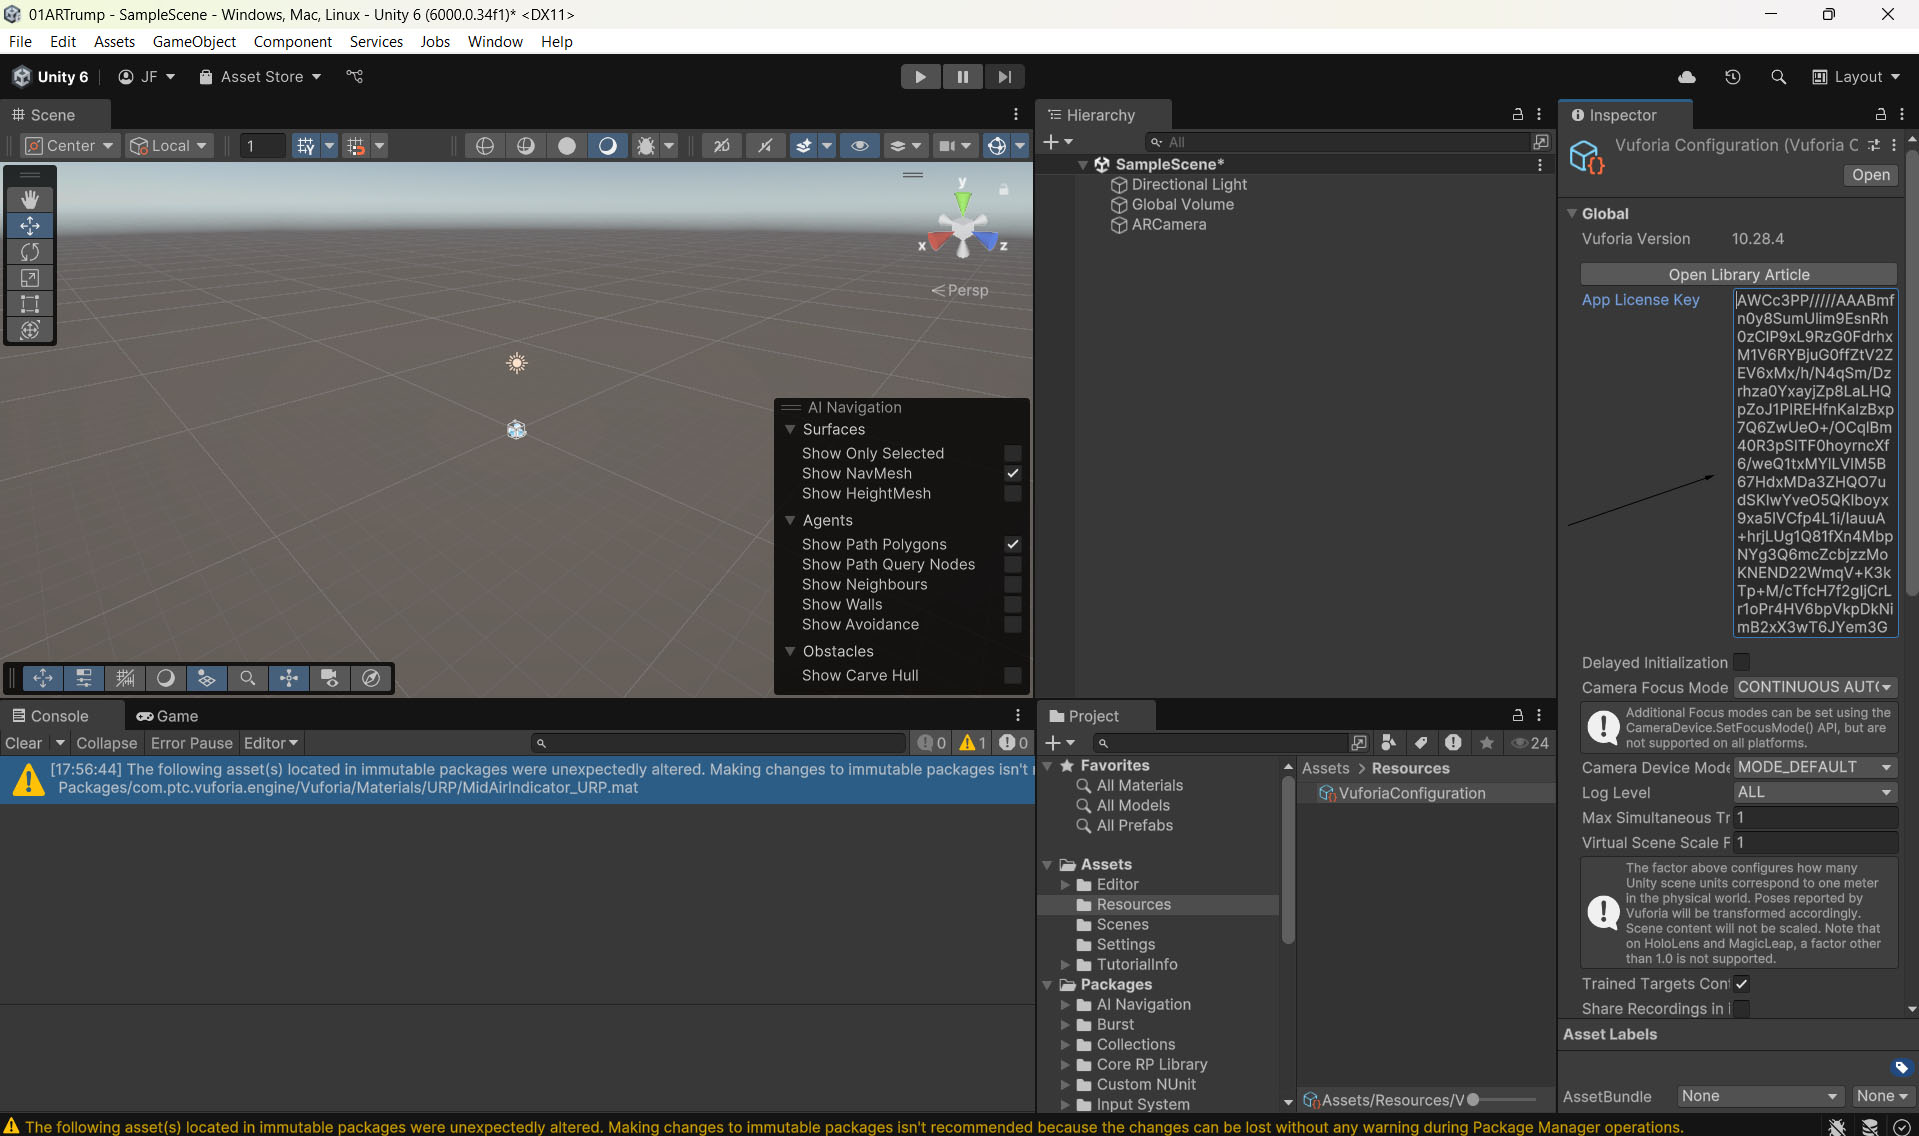Expand the TutorialInfo folder

pyautogui.click(x=1065, y=965)
